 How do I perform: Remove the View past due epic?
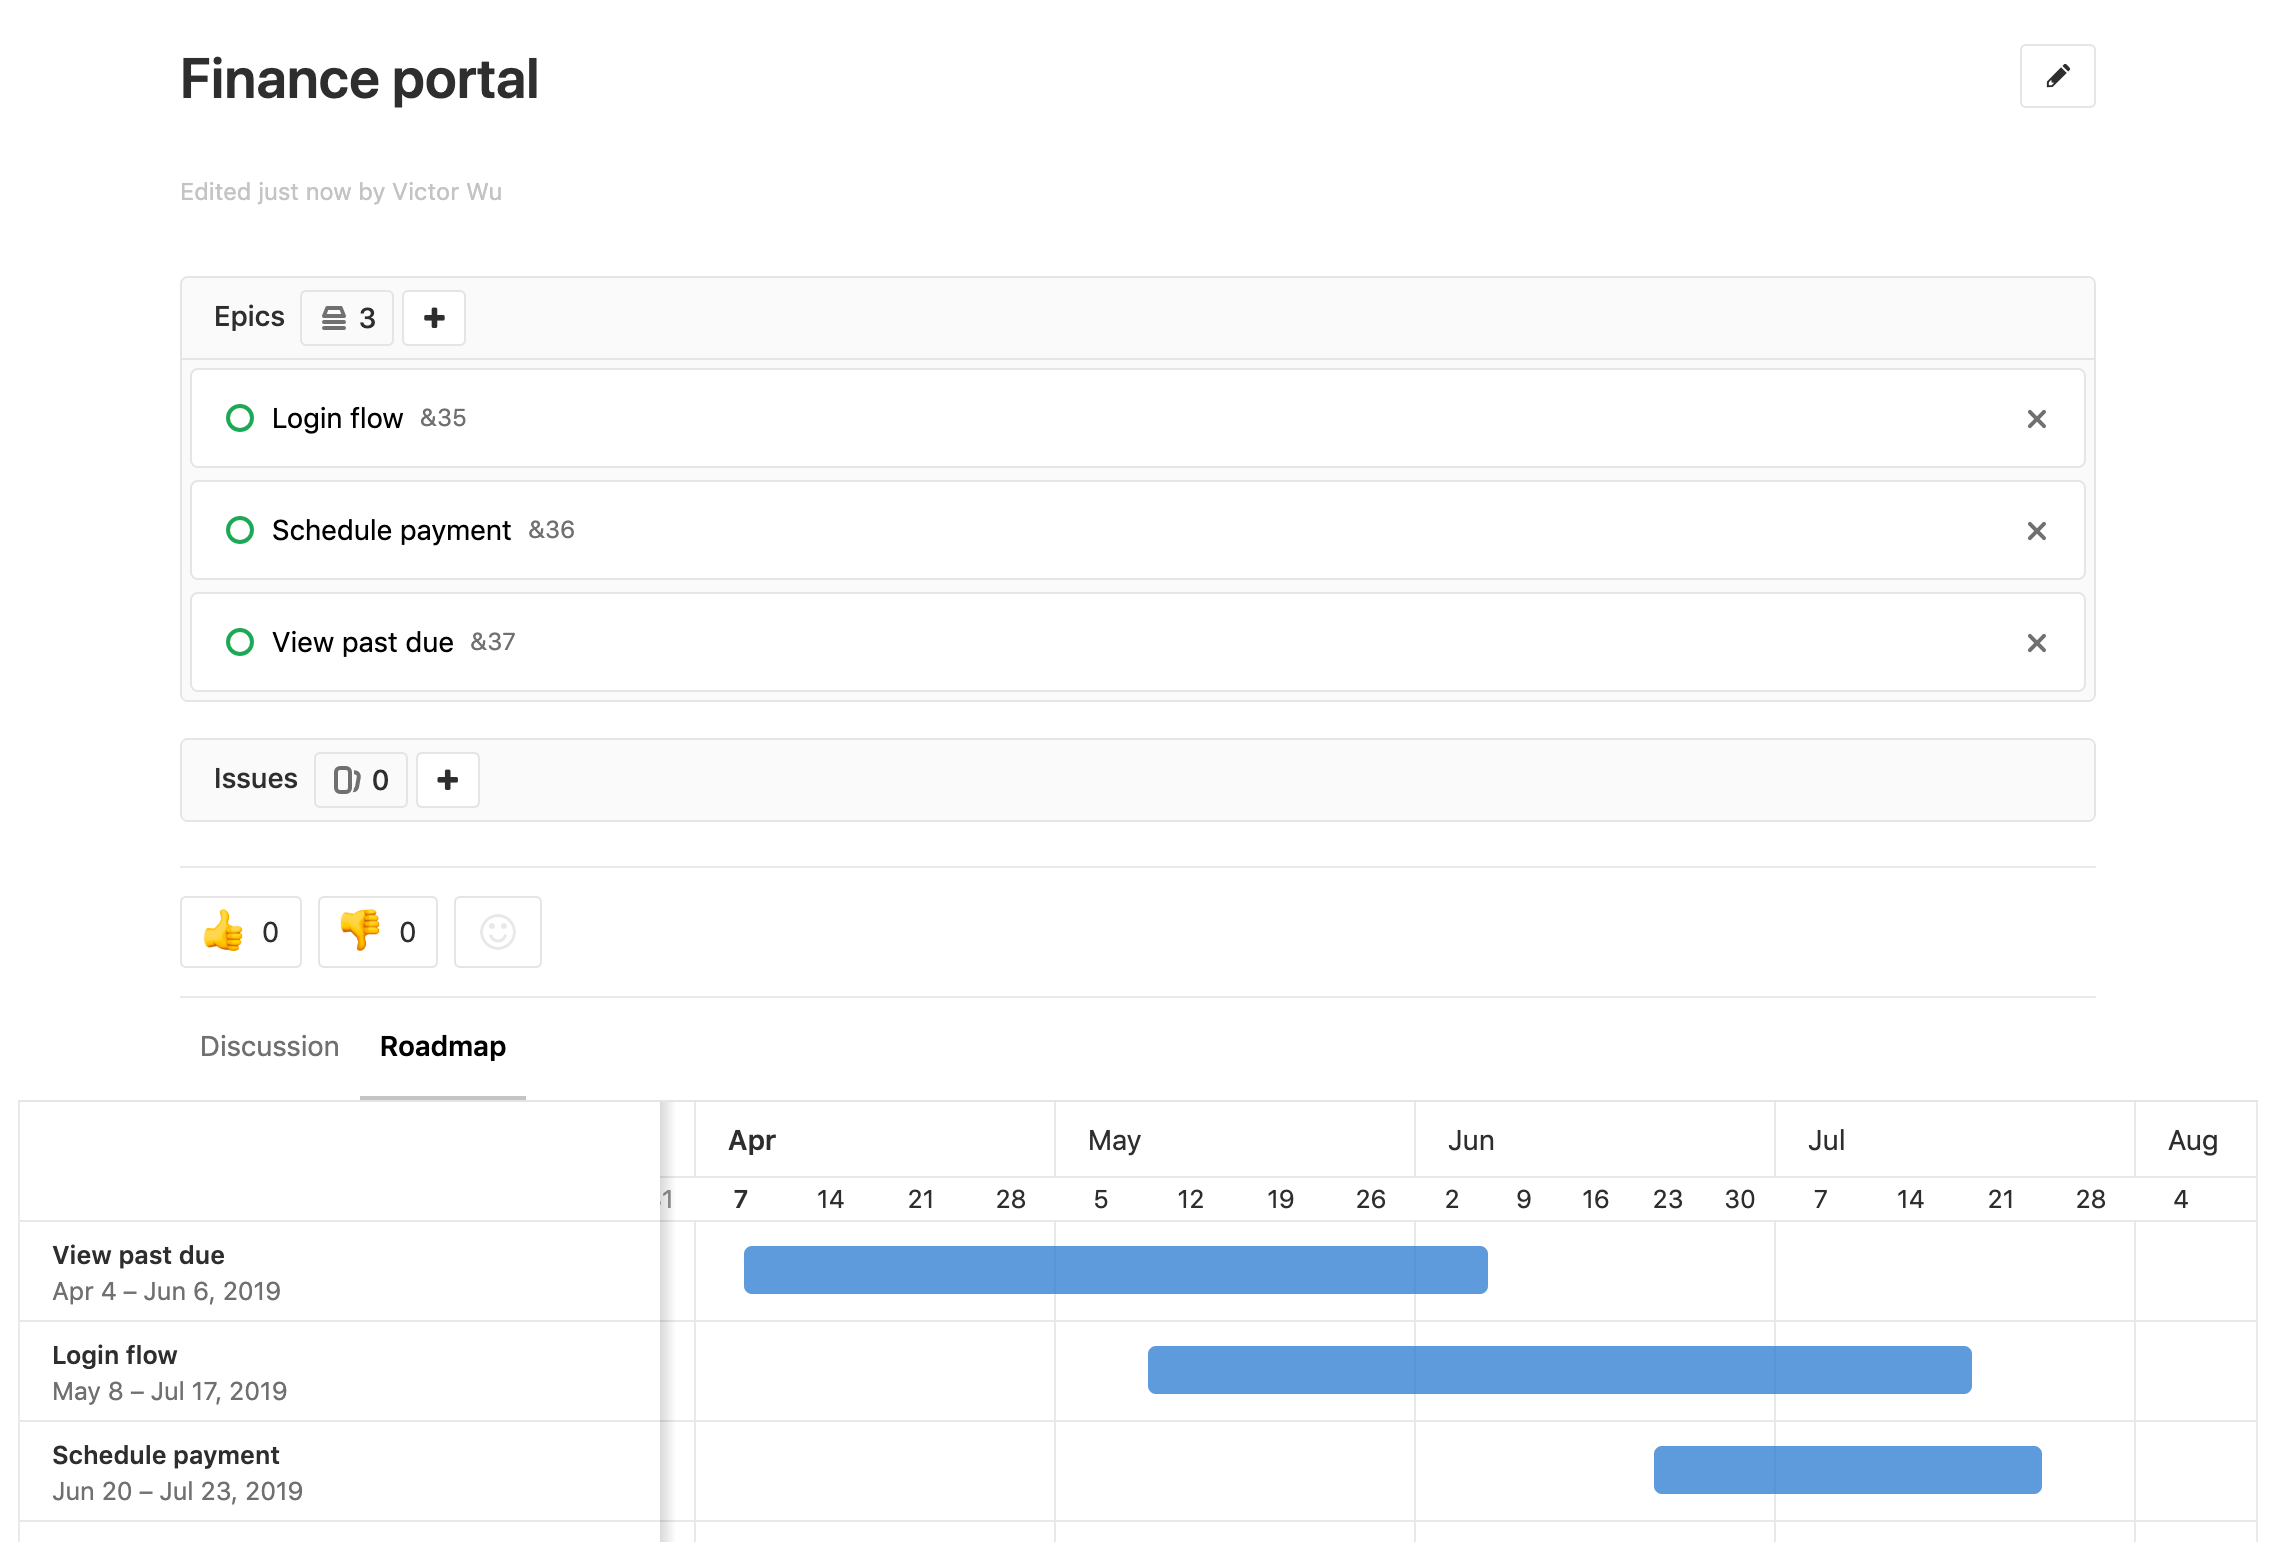tap(2037, 642)
